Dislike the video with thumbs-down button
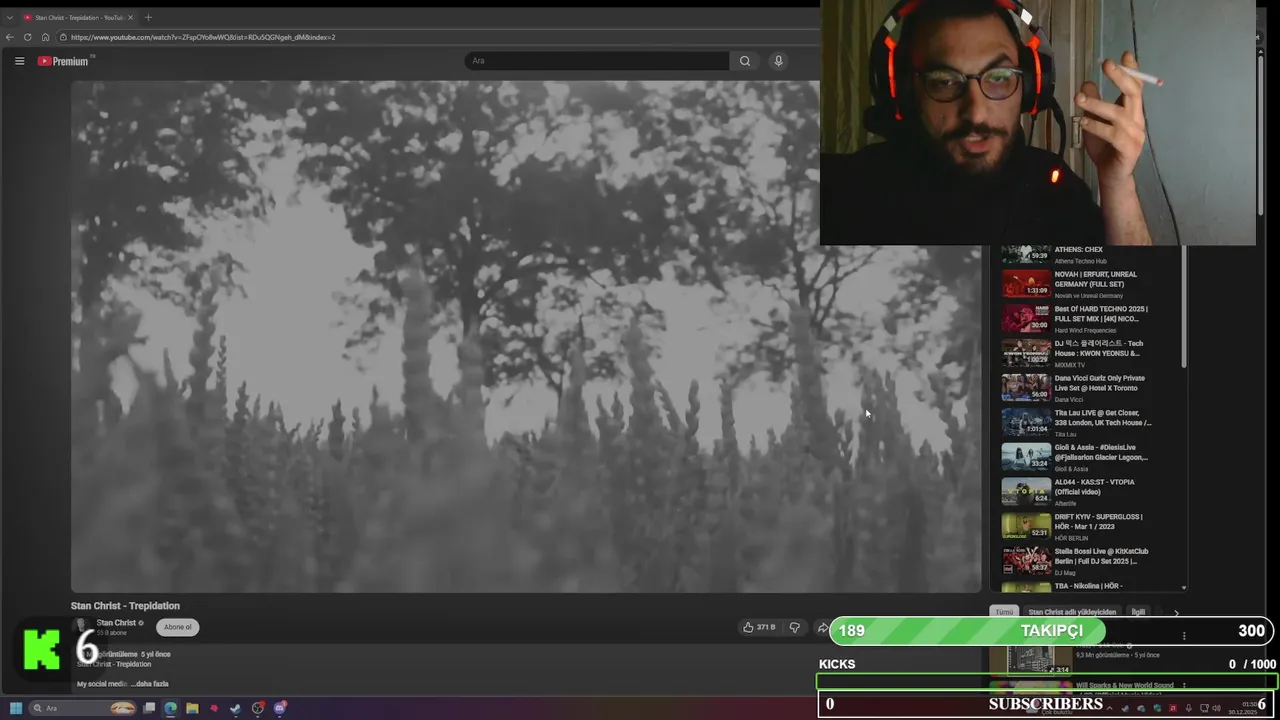 [x=795, y=627]
